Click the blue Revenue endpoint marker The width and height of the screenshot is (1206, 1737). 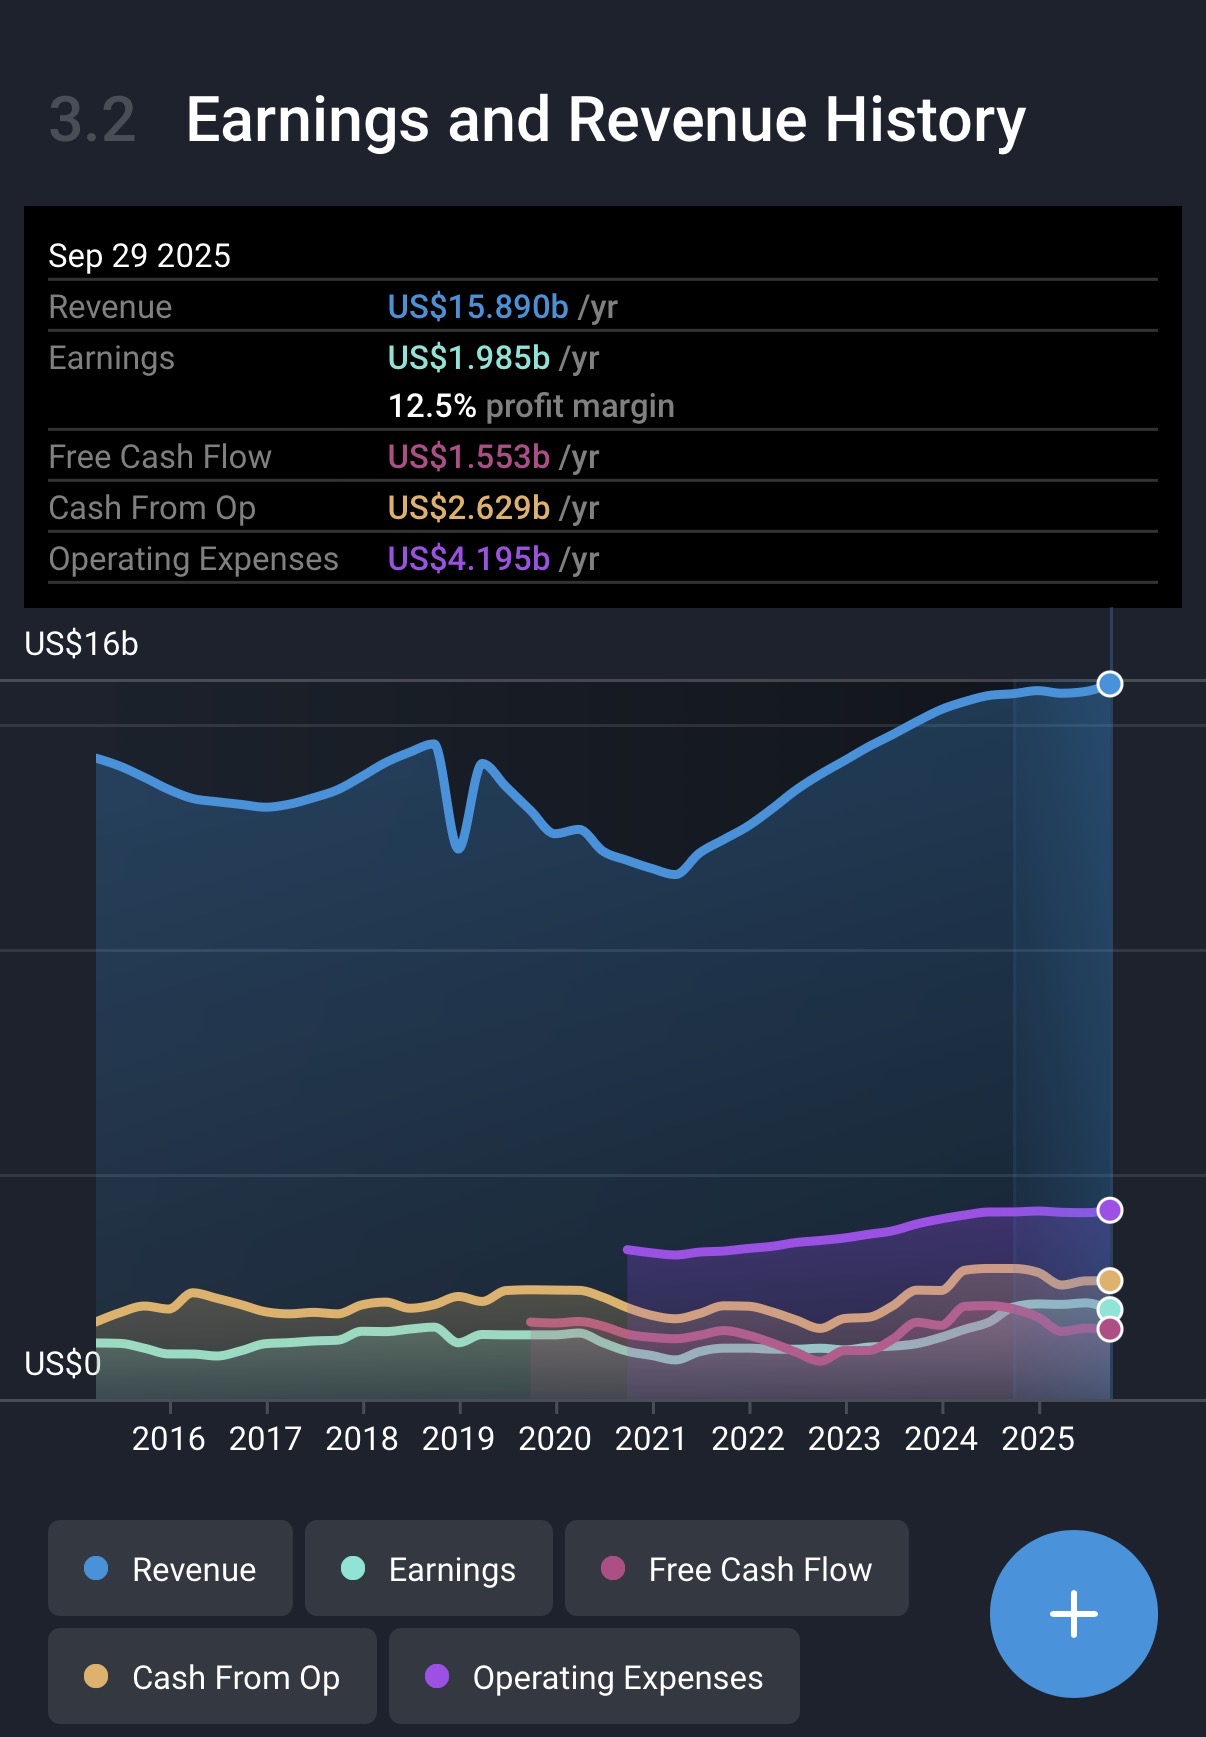(x=1109, y=684)
